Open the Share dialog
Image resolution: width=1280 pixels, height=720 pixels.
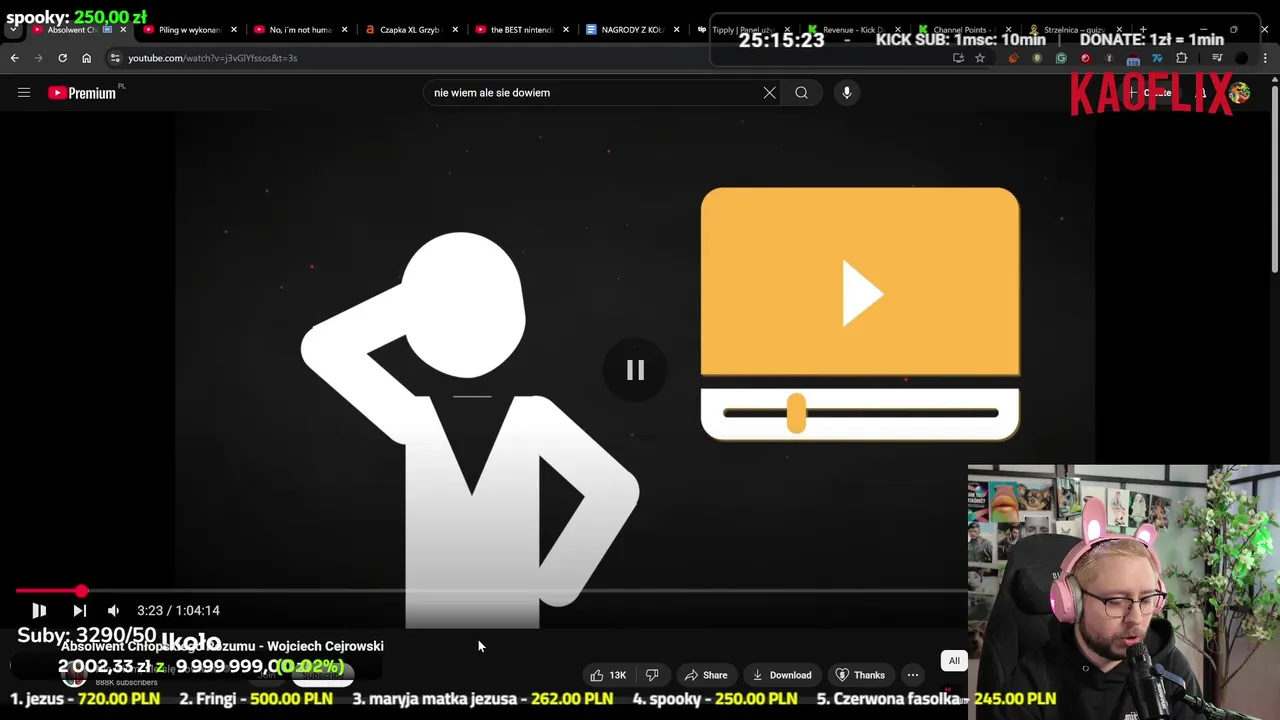click(x=705, y=675)
